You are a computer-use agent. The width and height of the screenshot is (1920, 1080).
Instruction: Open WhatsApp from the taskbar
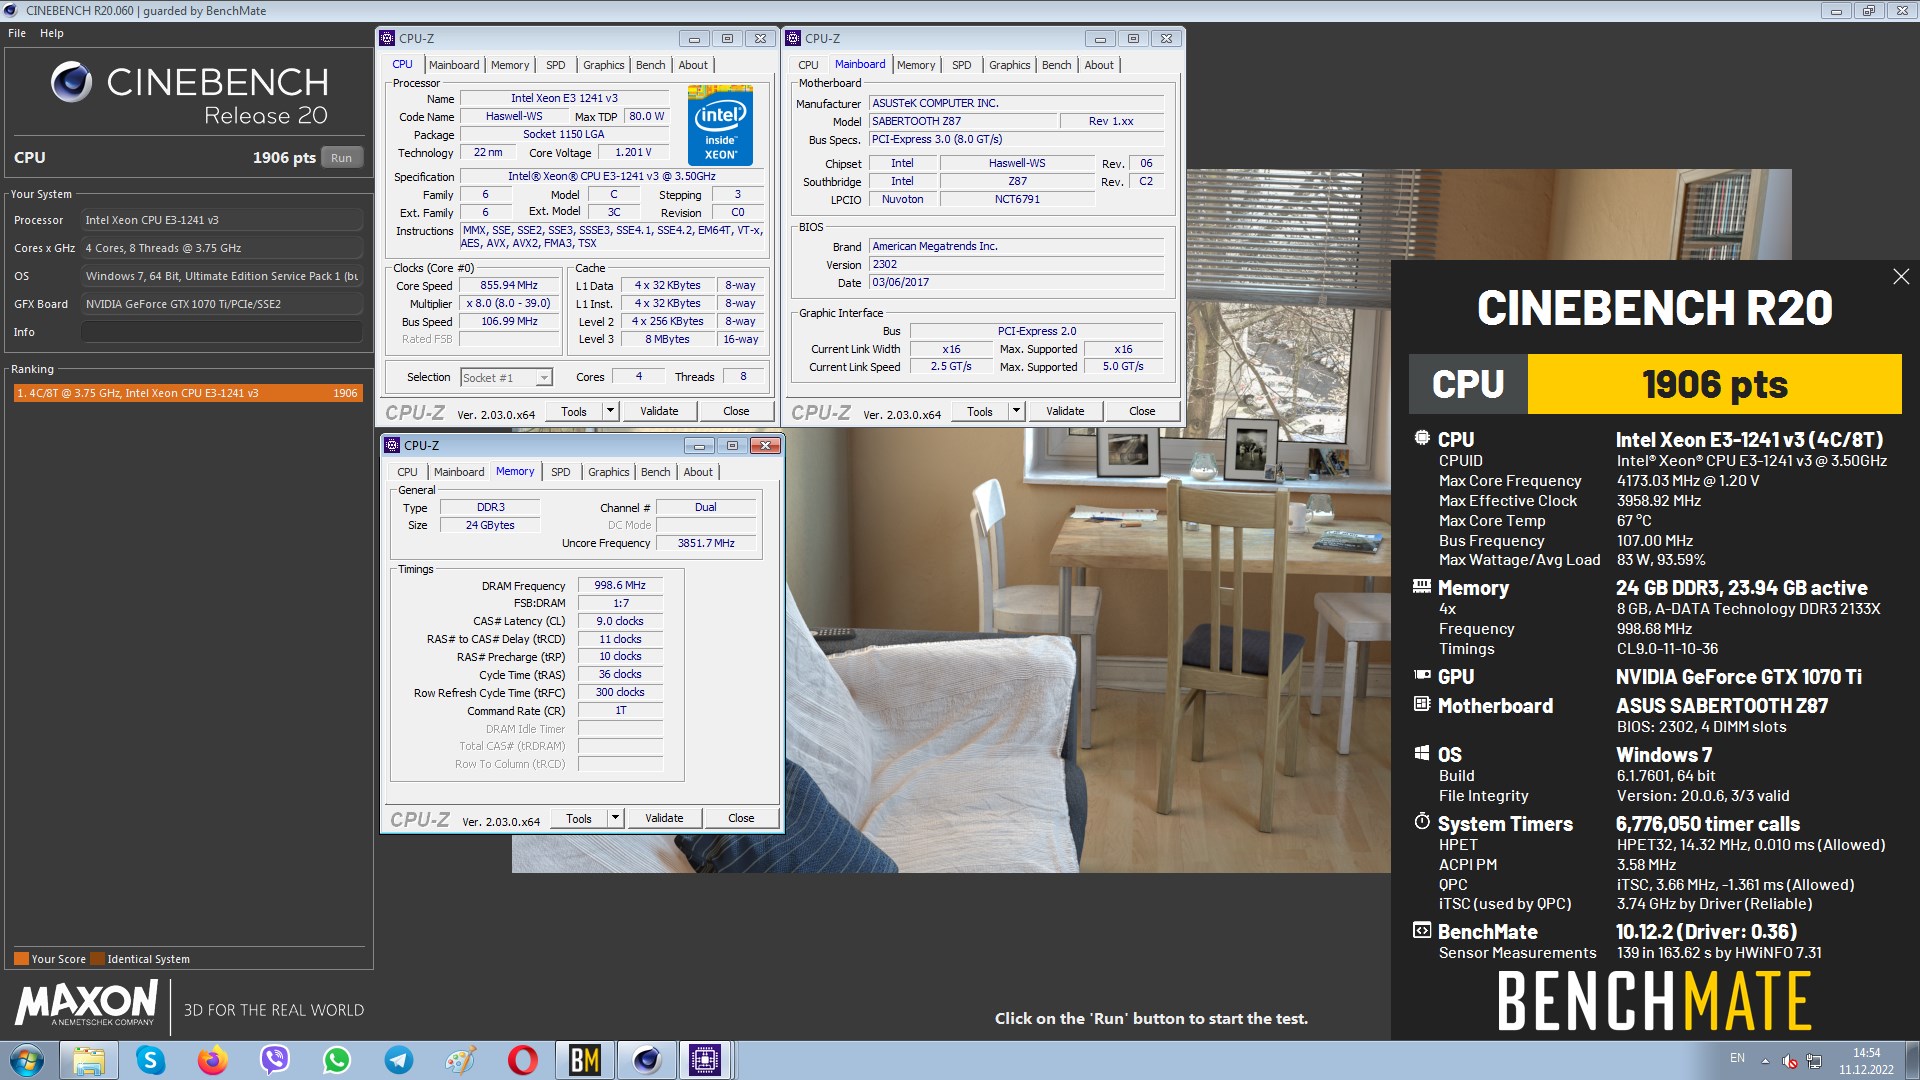point(336,1060)
